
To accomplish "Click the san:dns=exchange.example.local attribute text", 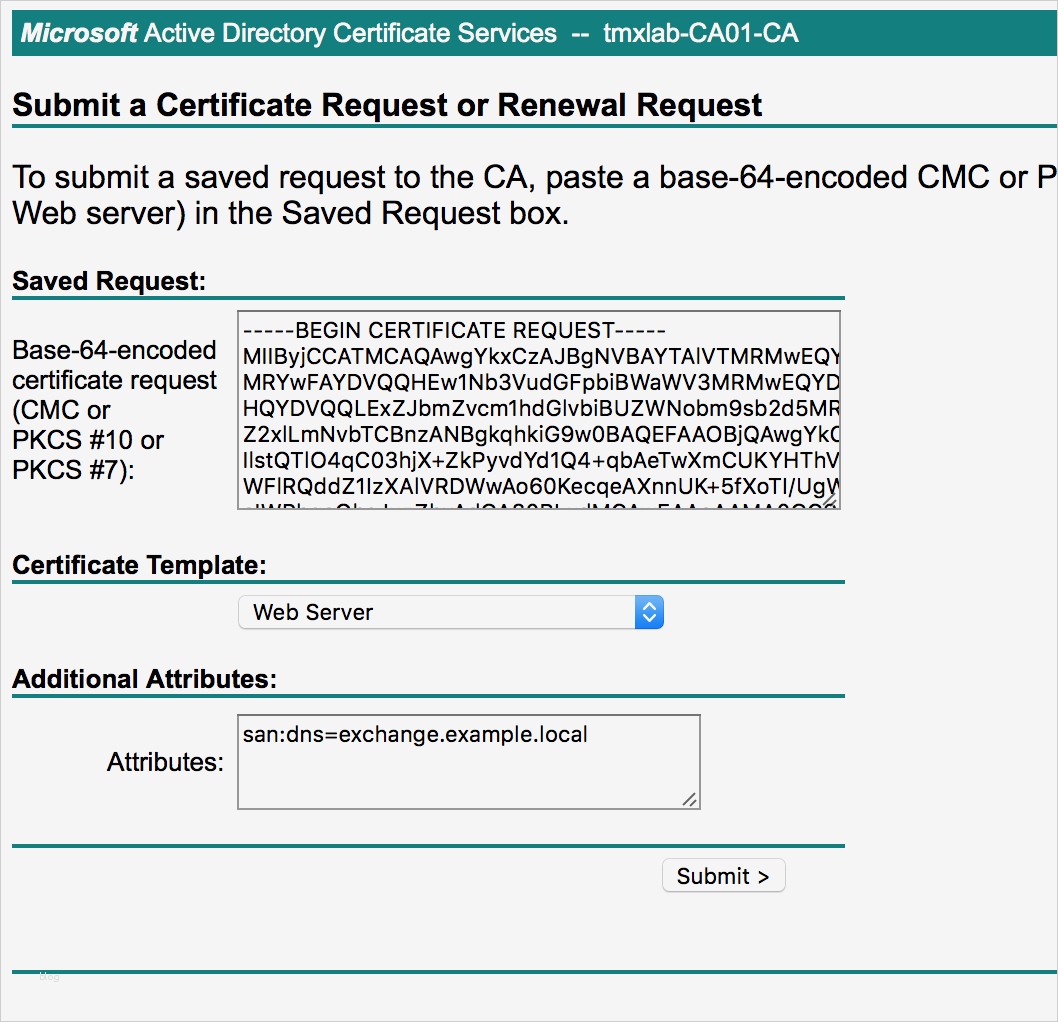I will [x=415, y=735].
